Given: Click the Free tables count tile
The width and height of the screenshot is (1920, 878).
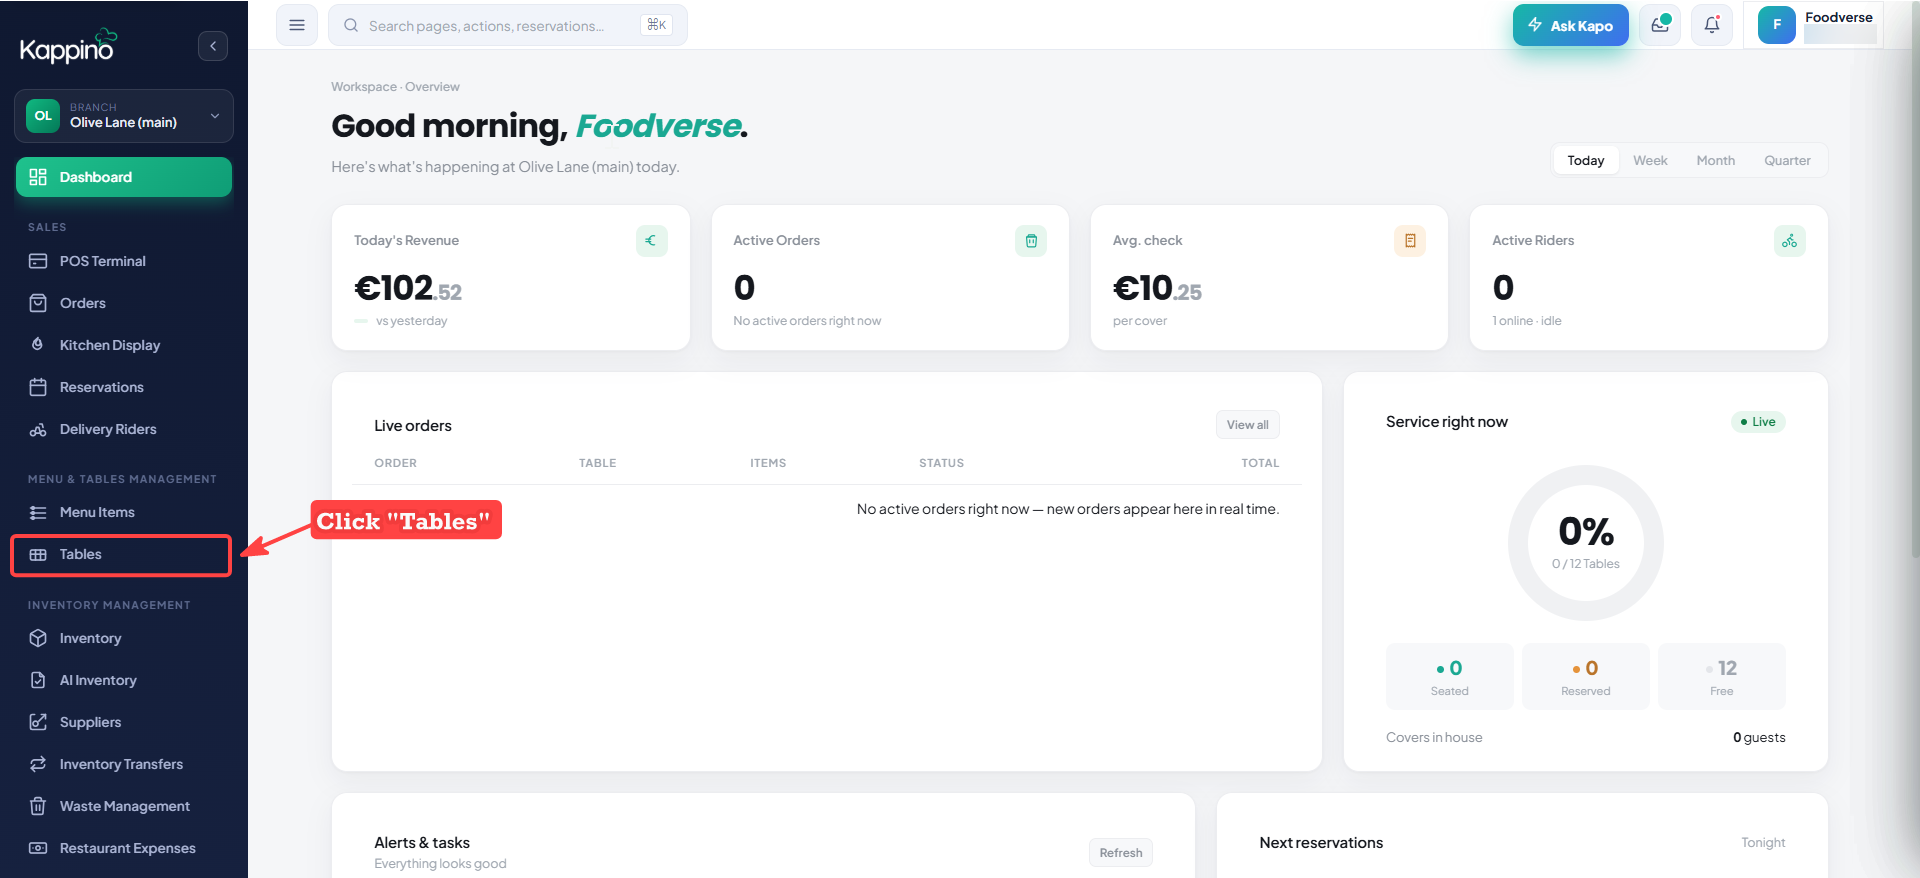Looking at the screenshot, I should pyautogui.click(x=1721, y=677).
